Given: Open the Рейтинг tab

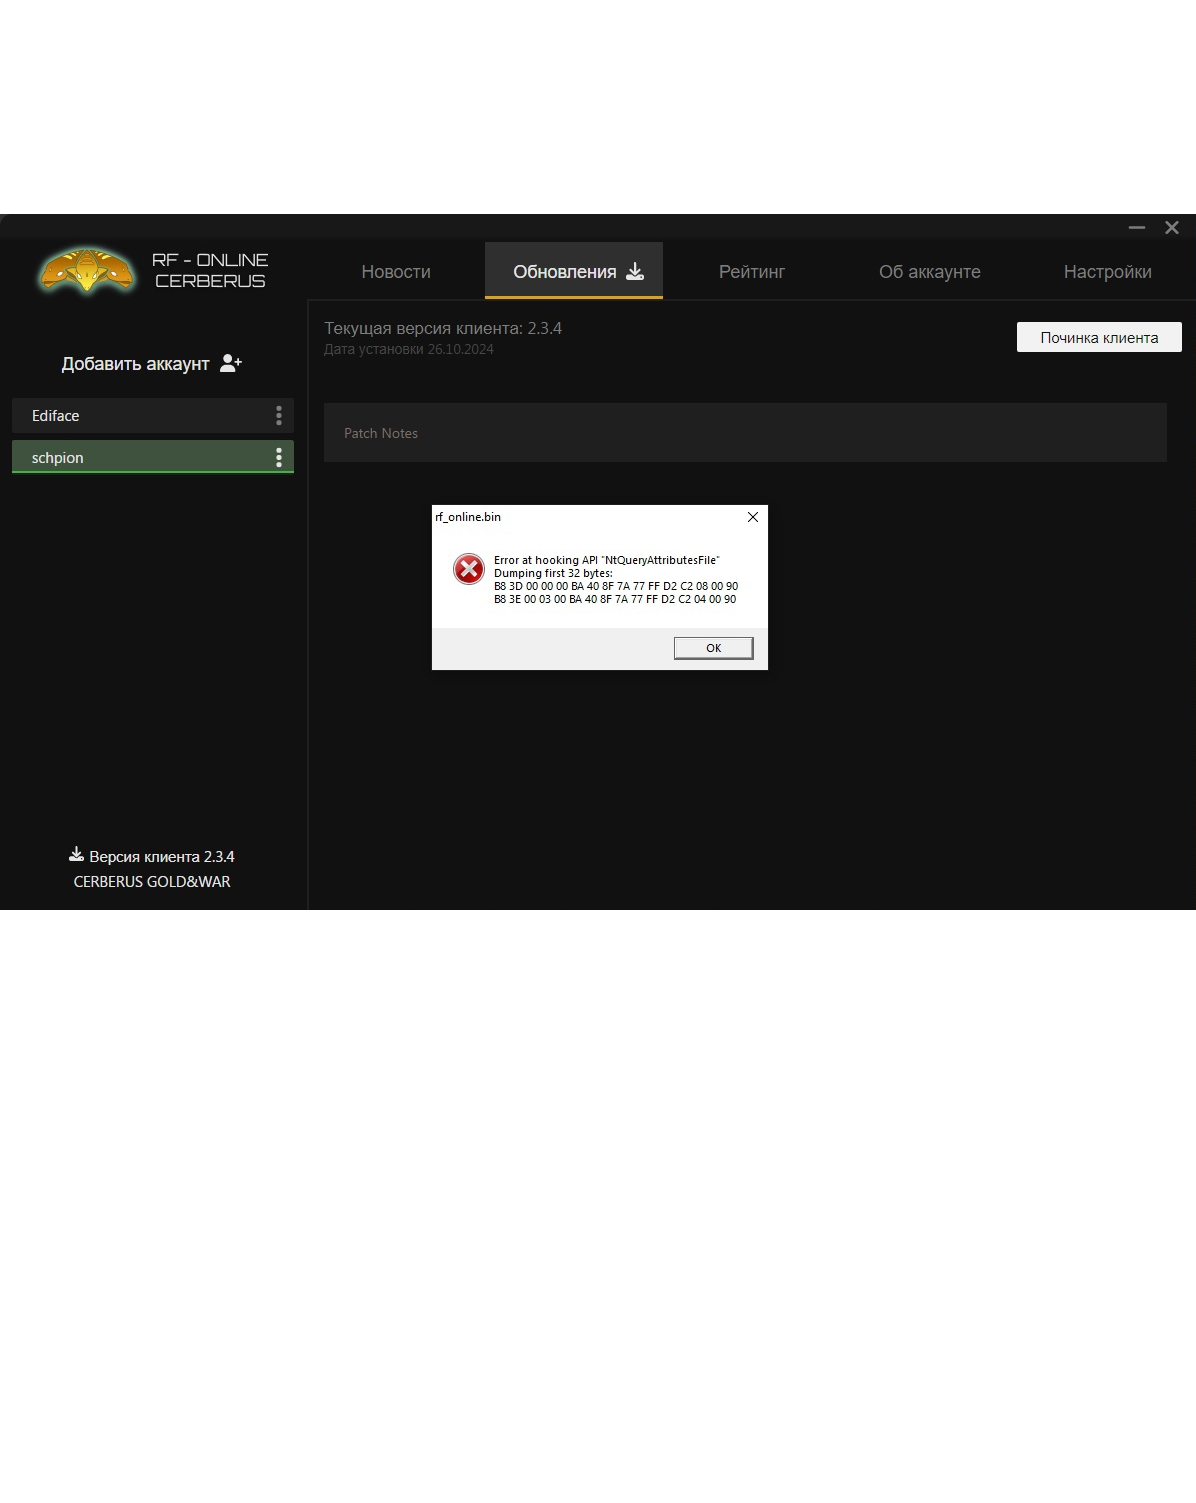Looking at the screenshot, I should coord(752,272).
